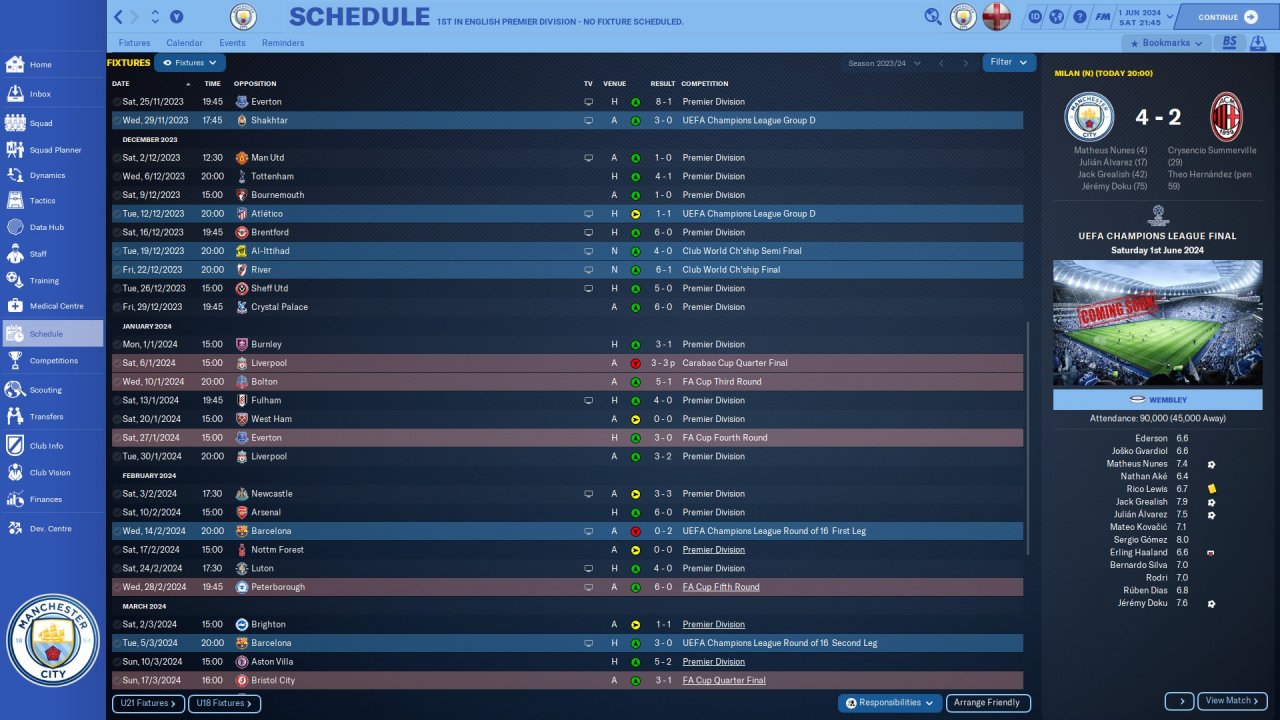This screenshot has width=1280, height=720.
Task: Open the Transfers sidebar icon
Action: click(x=15, y=416)
